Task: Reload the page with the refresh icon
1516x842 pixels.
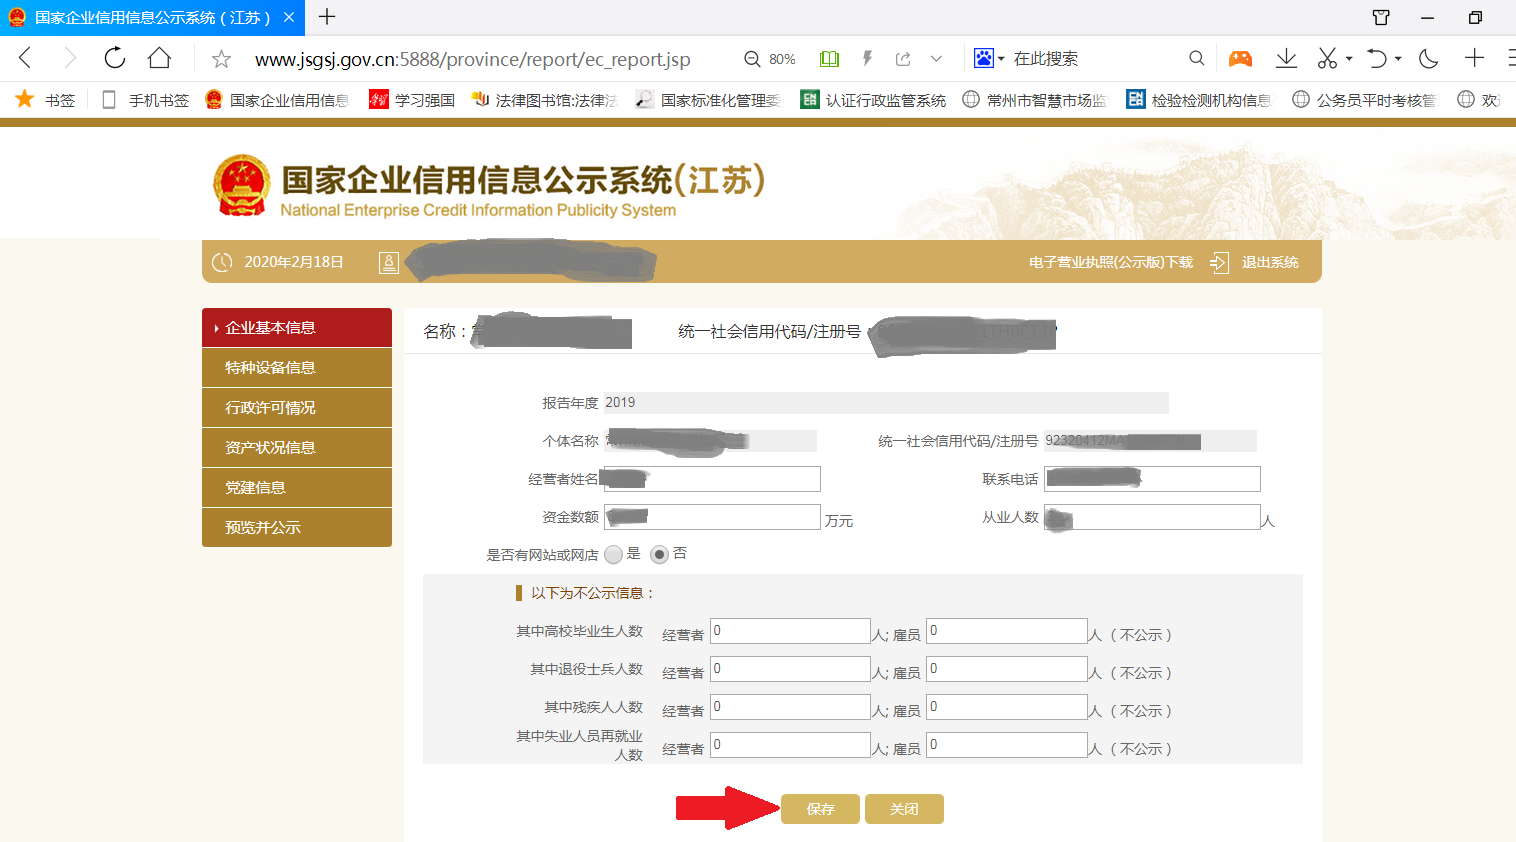Action: [114, 58]
